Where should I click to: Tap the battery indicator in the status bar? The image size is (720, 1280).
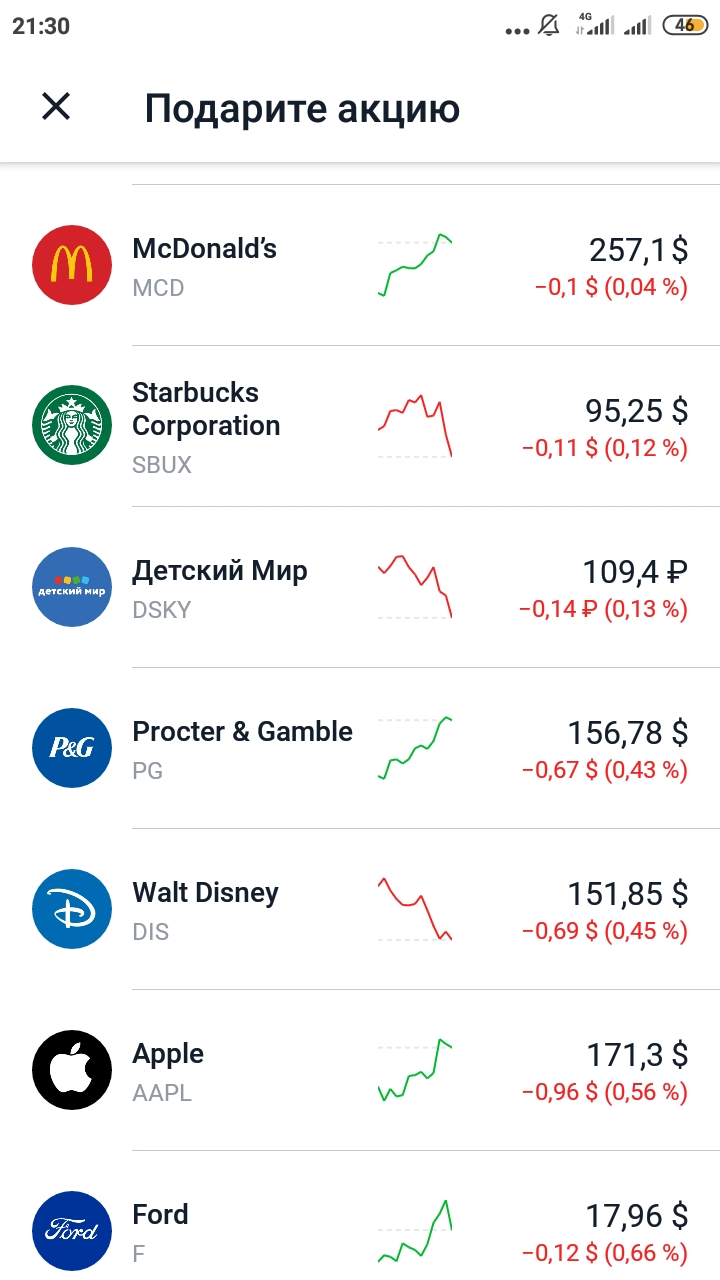(686, 26)
